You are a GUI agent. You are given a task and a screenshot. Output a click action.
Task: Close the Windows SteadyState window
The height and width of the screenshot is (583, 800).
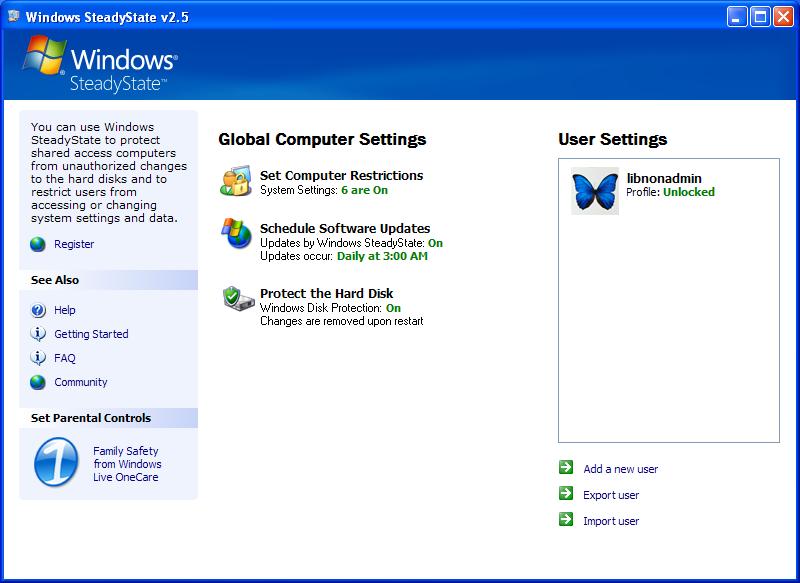point(783,17)
